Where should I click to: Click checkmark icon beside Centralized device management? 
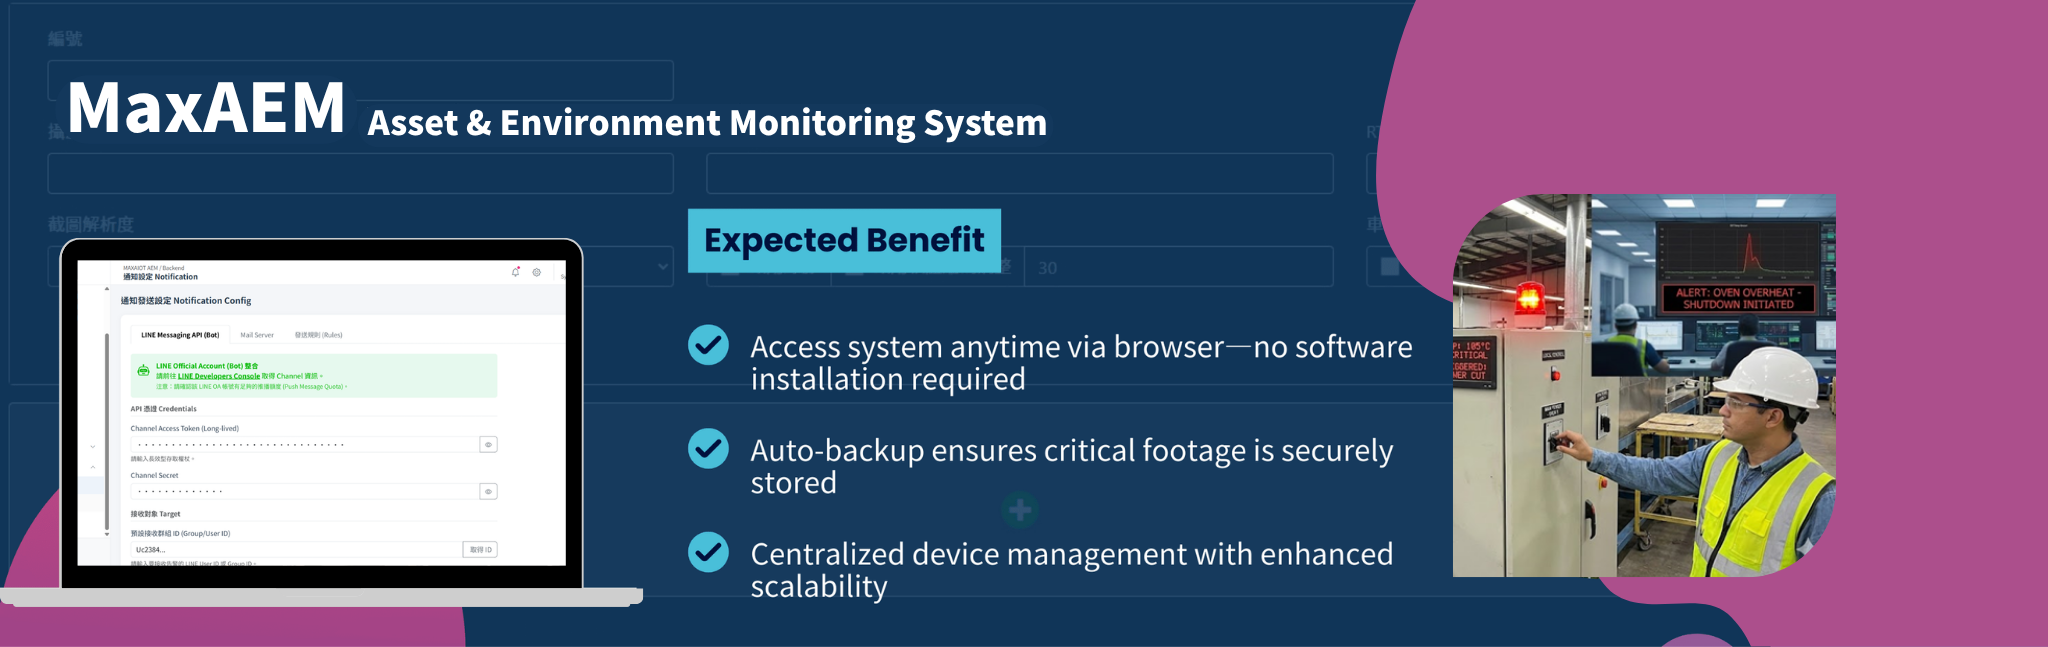[708, 552]
